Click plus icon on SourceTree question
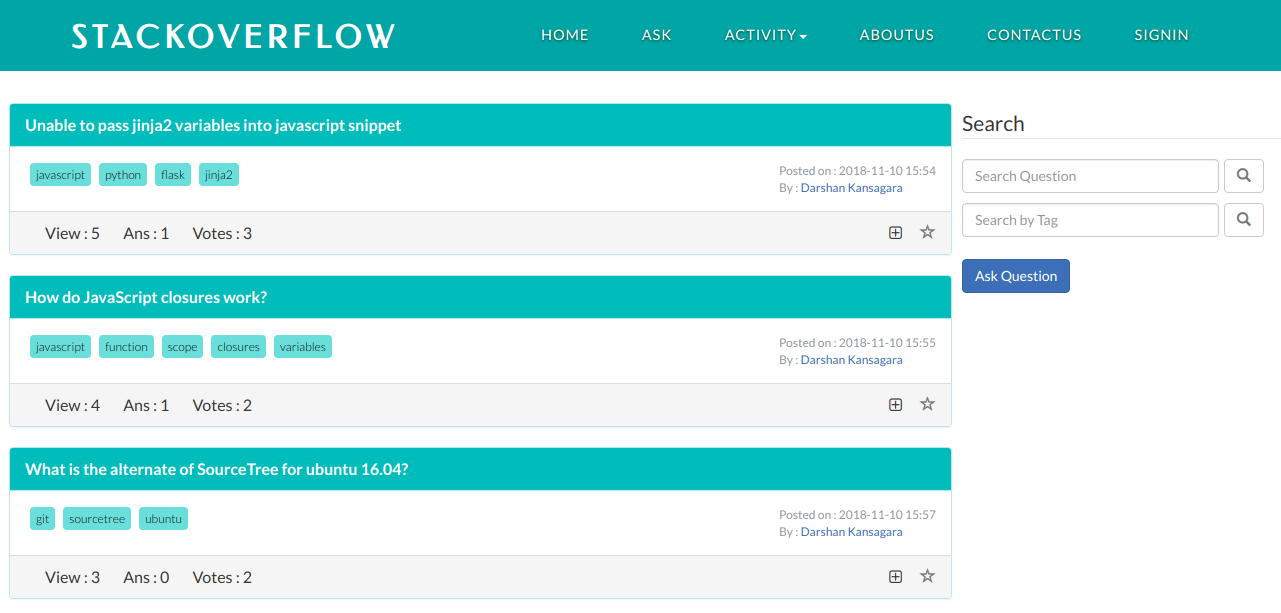Screen dimensions: 1281x613 tap(896, 576)
